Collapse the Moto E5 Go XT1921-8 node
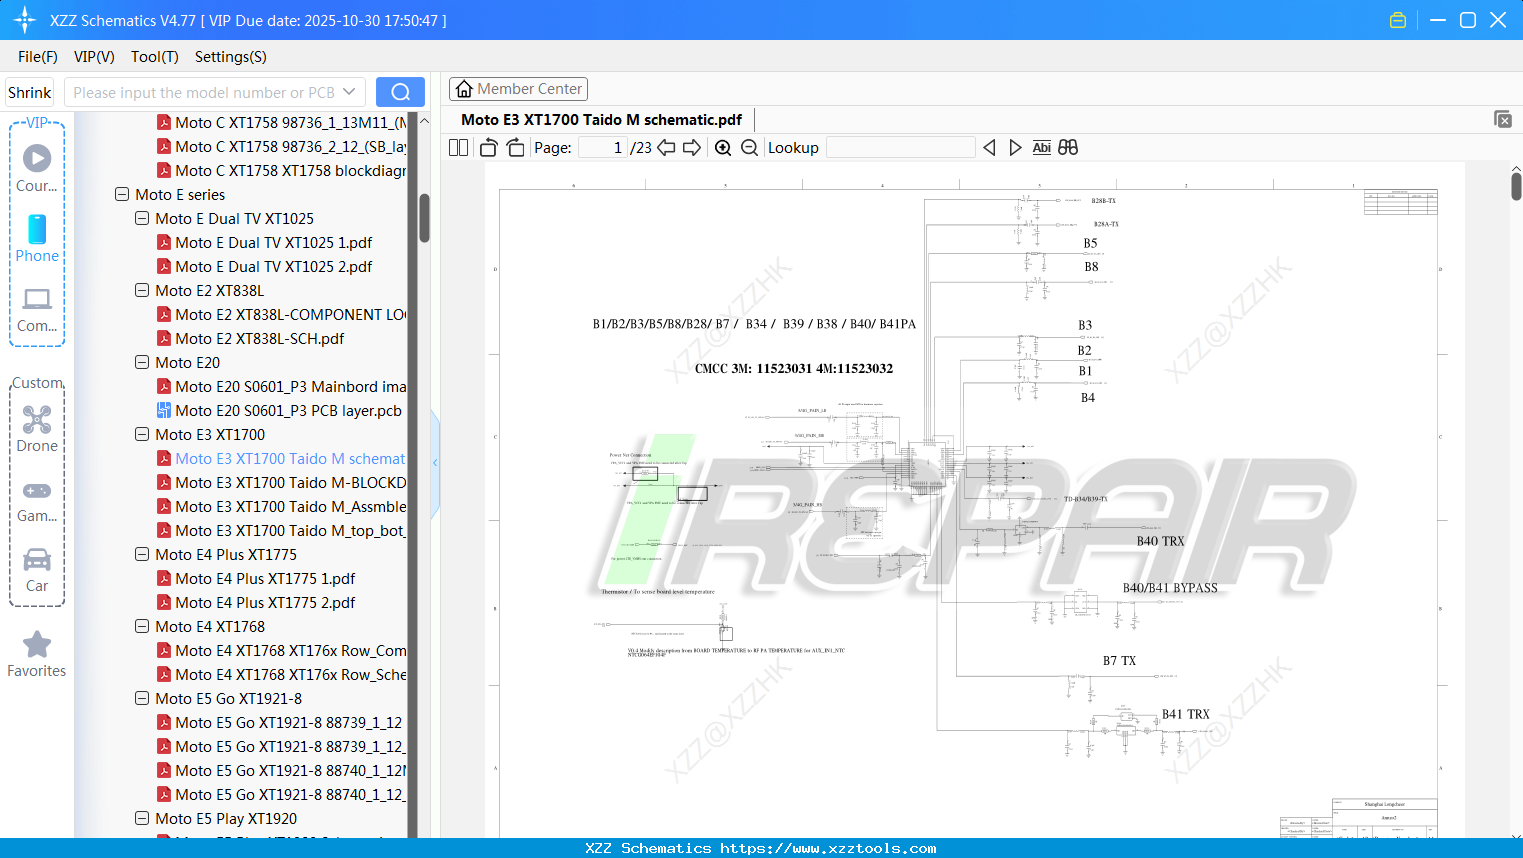The width and height of the screenshot is (1523, 858). click(141, 698)
